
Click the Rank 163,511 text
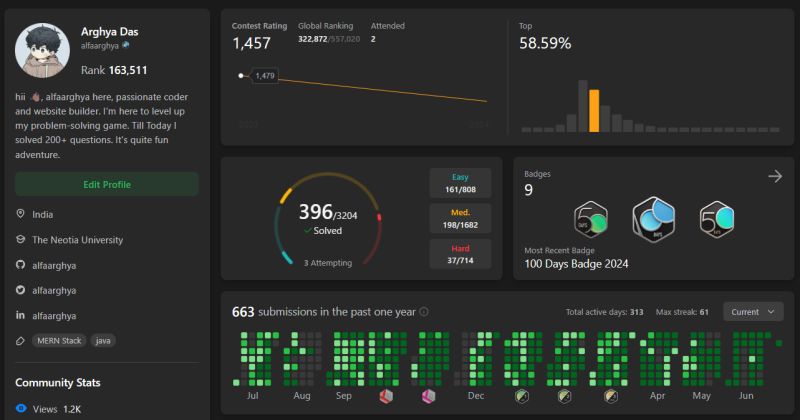click(114, 70)
